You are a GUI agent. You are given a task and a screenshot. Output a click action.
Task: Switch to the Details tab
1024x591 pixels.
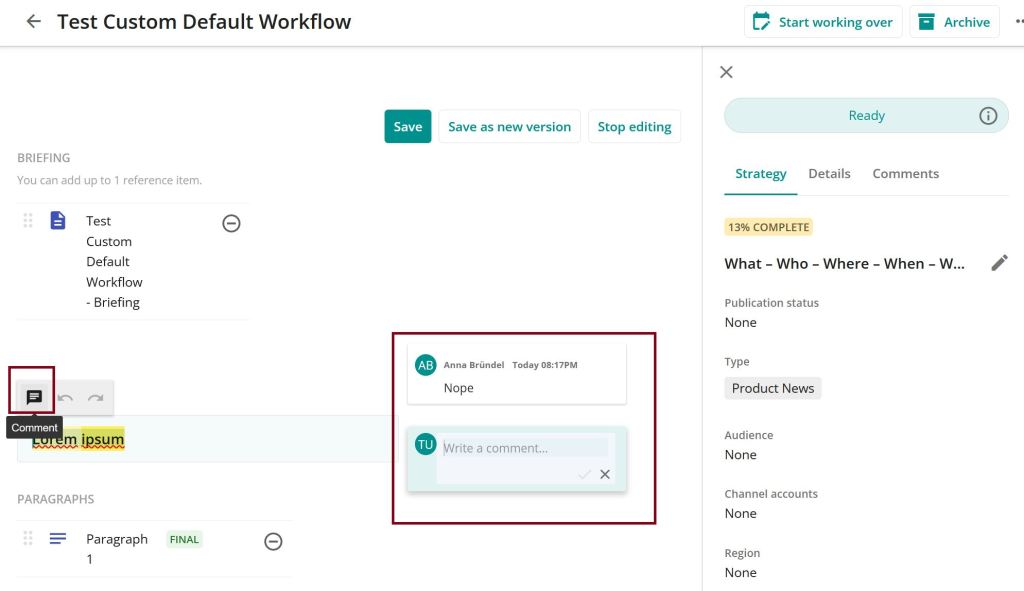click(829, 173)
